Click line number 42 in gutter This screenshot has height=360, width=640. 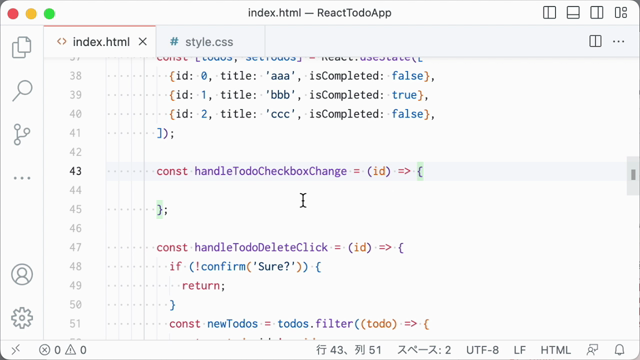click(x=76, y=152)
